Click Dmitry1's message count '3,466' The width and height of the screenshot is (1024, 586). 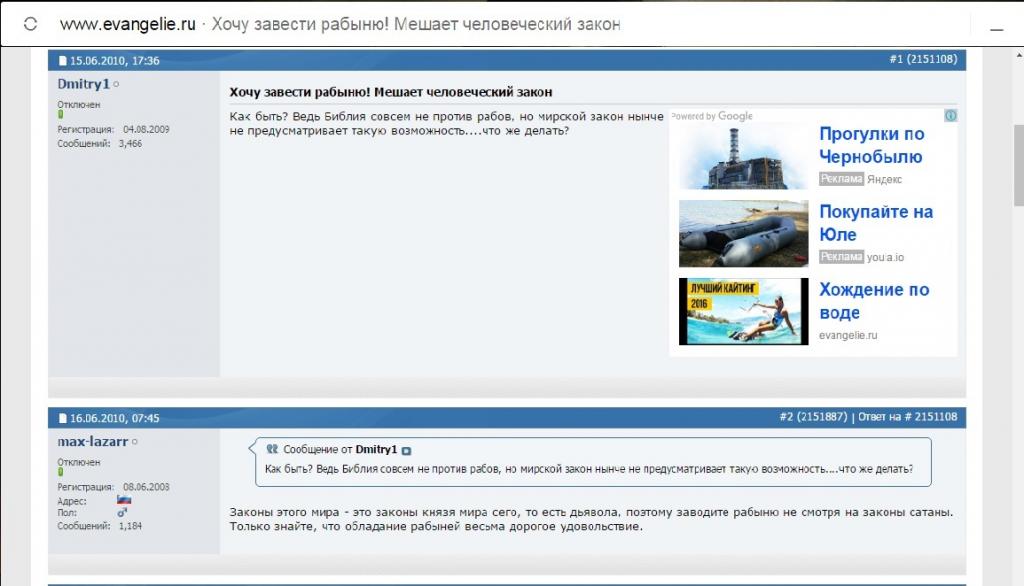(x=130, y=144)
